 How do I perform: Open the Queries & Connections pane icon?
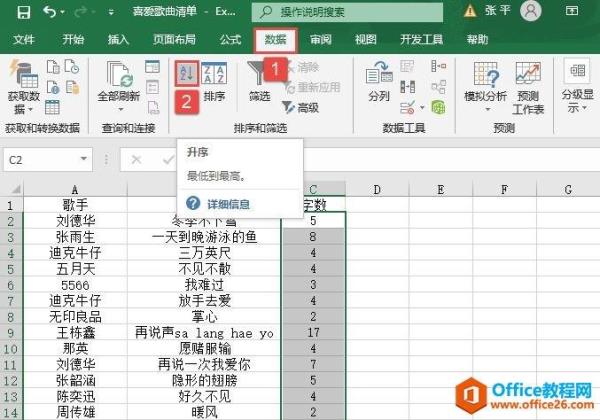152,67
